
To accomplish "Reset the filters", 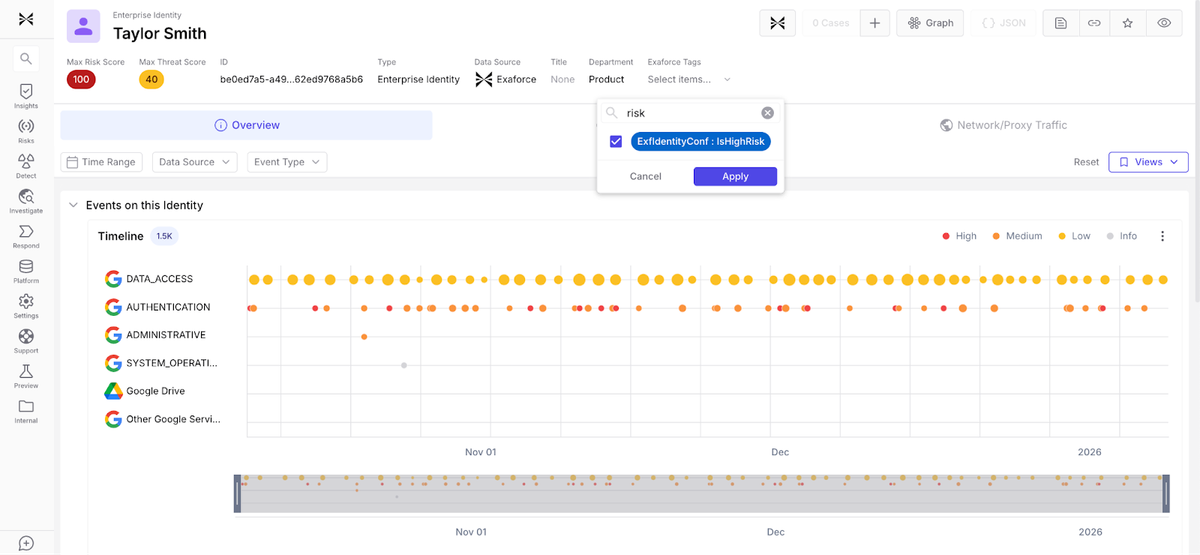I will [x=1086, y=162].
